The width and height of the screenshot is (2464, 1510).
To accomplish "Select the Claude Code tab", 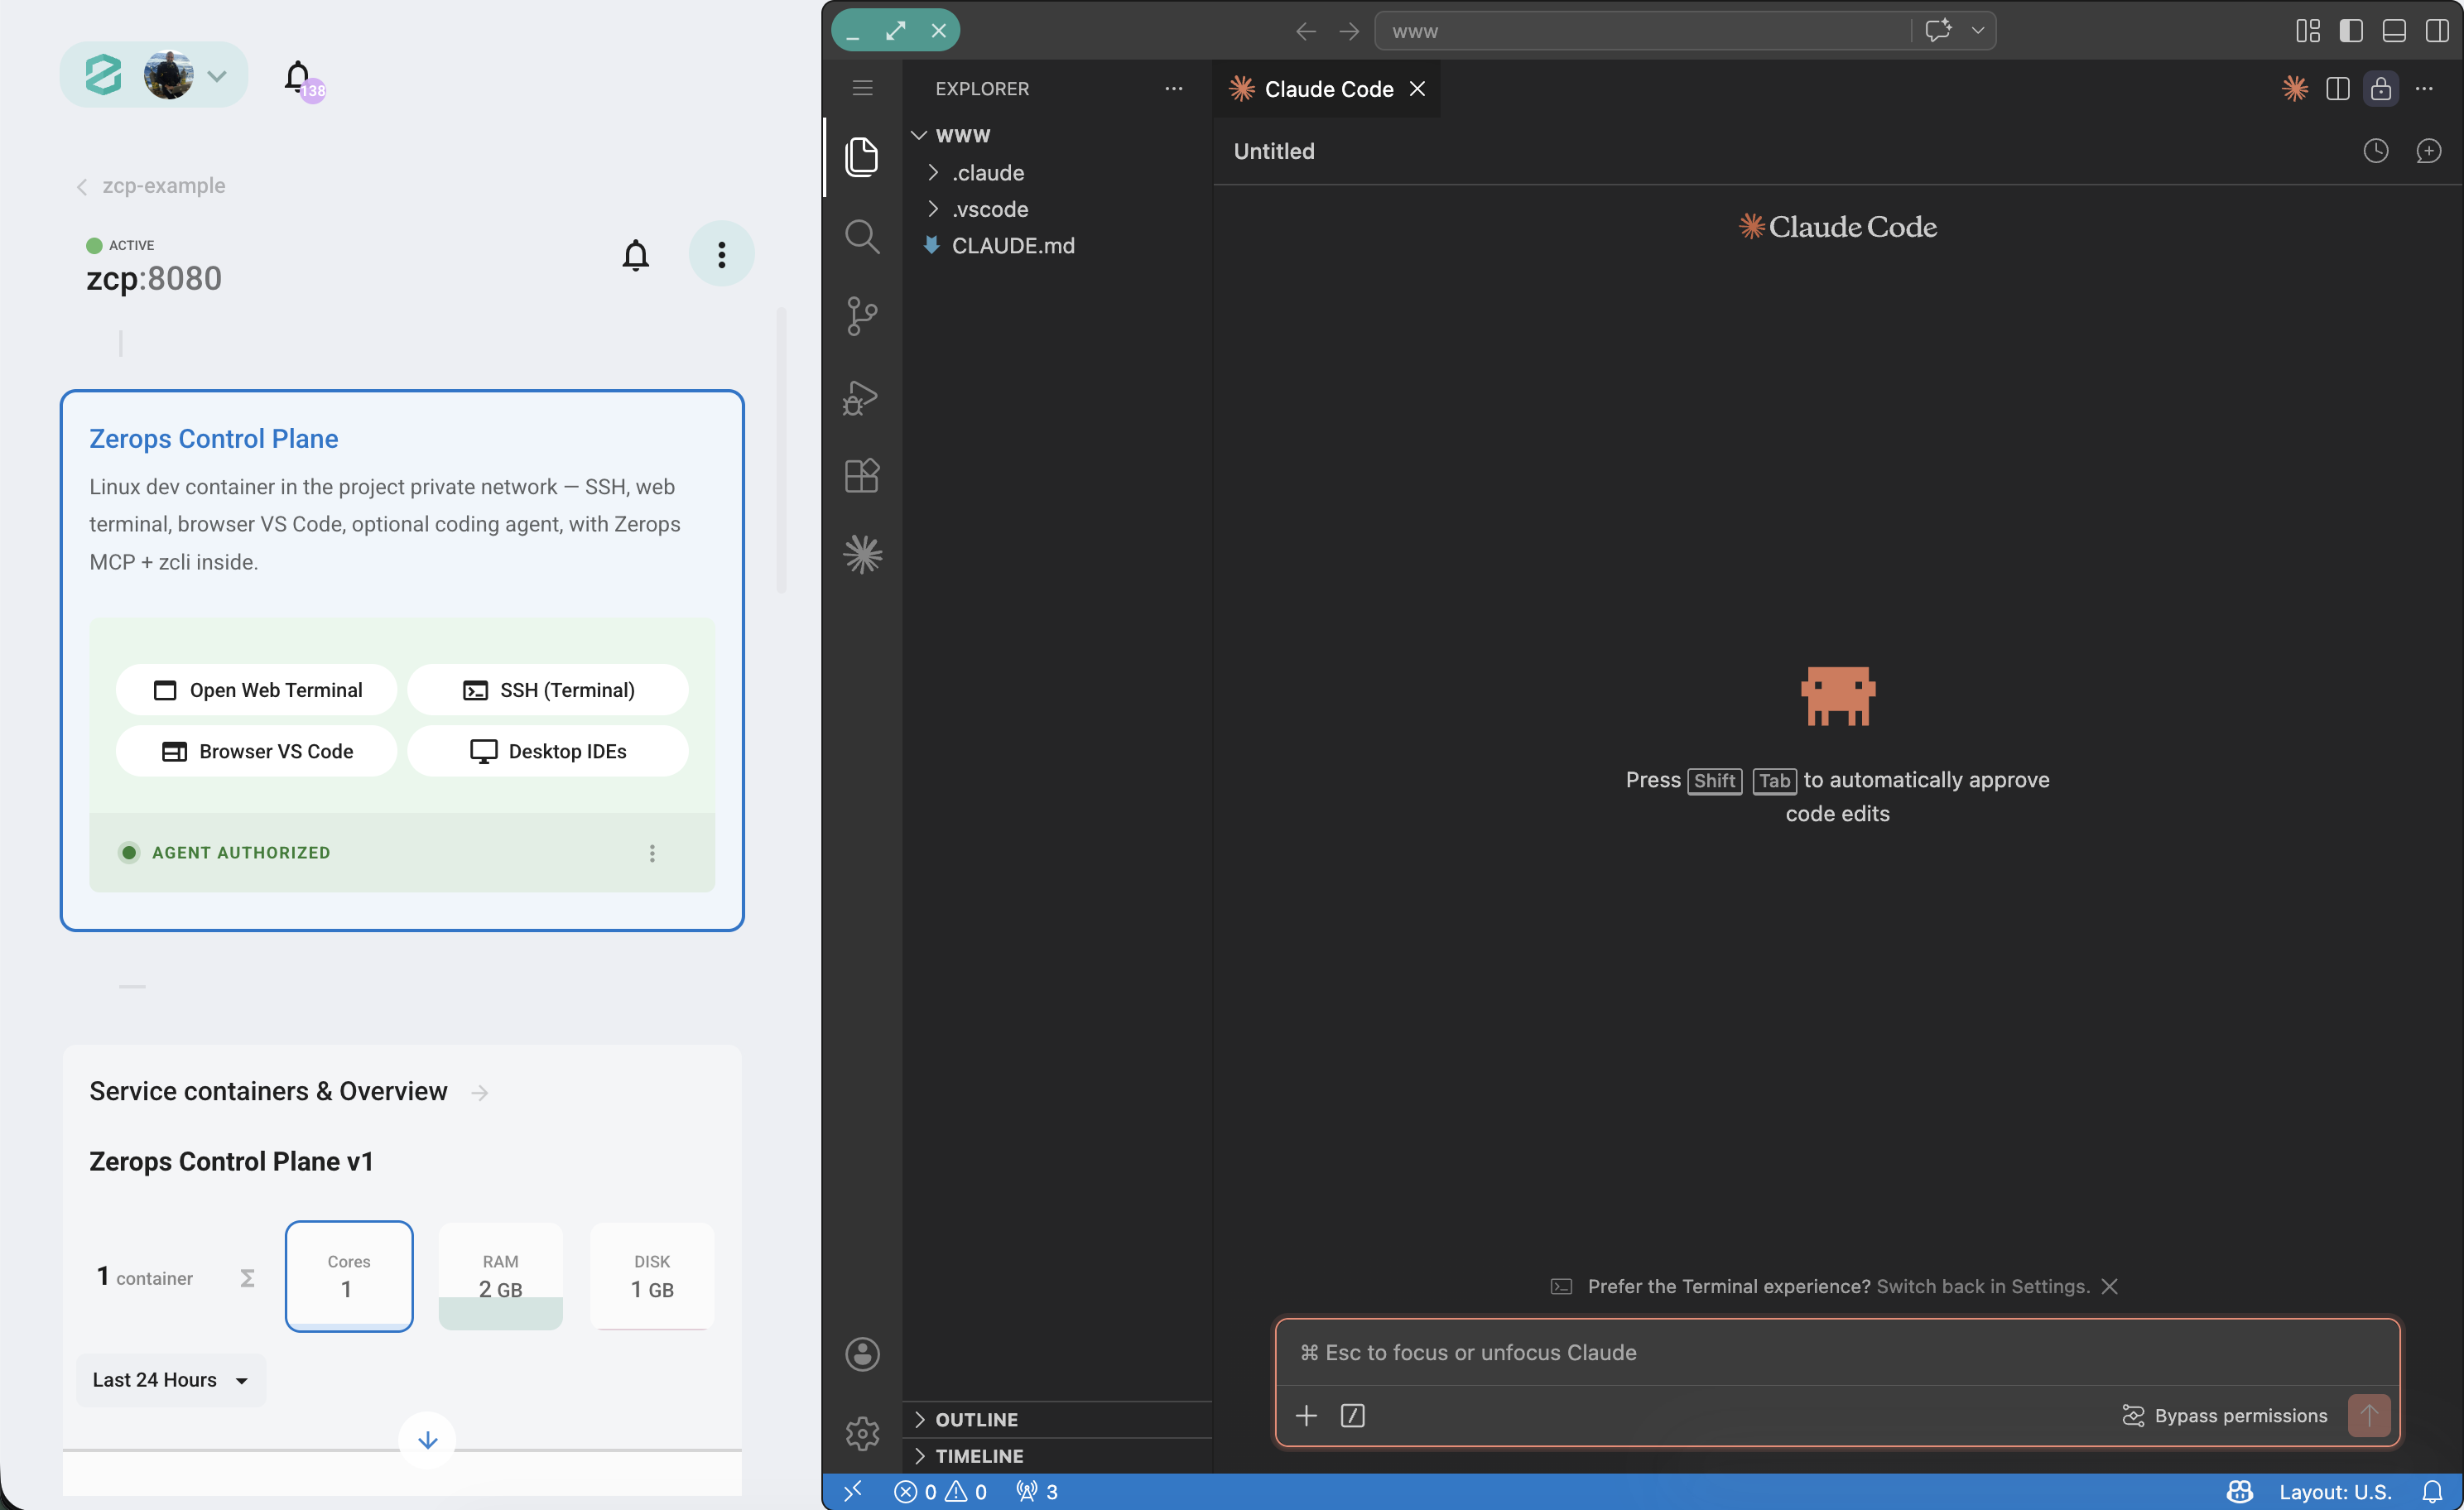I will pos(1326,89).
